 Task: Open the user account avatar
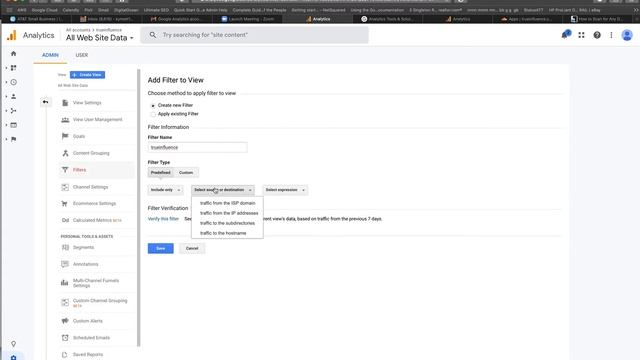[x=627, y=35]
